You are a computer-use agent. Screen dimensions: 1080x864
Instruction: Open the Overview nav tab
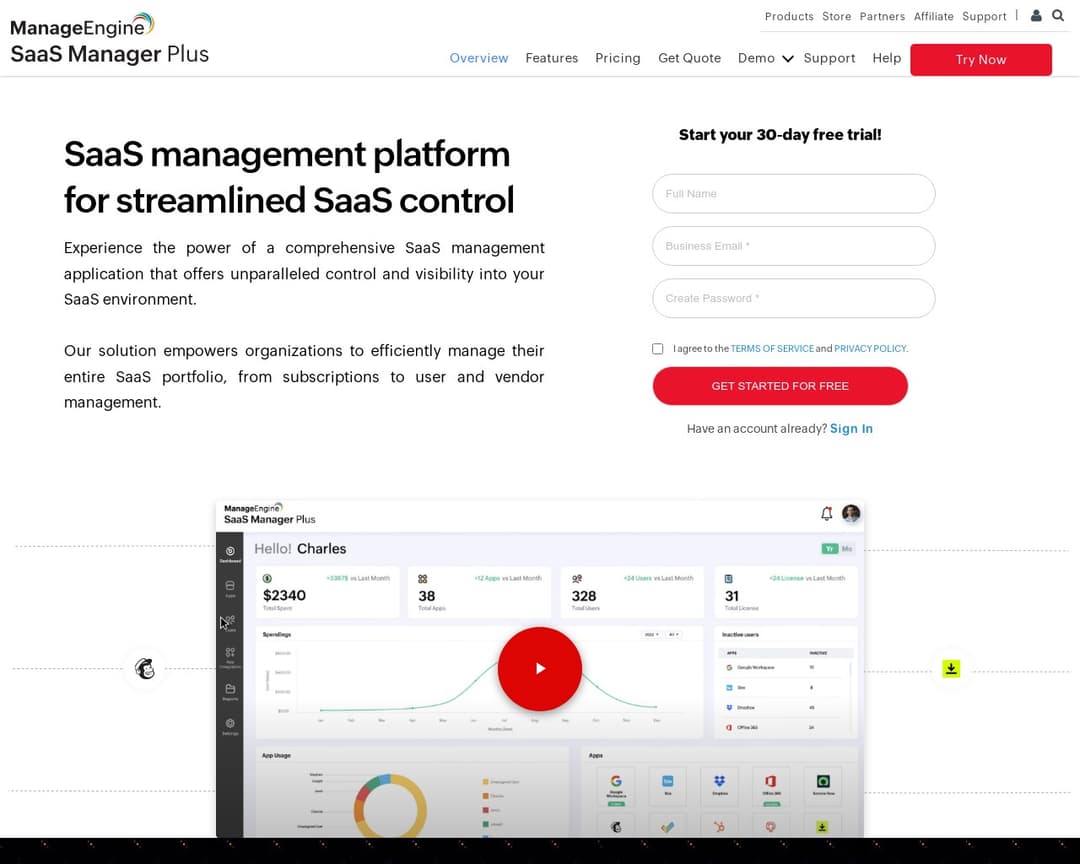tap(479, 59)
